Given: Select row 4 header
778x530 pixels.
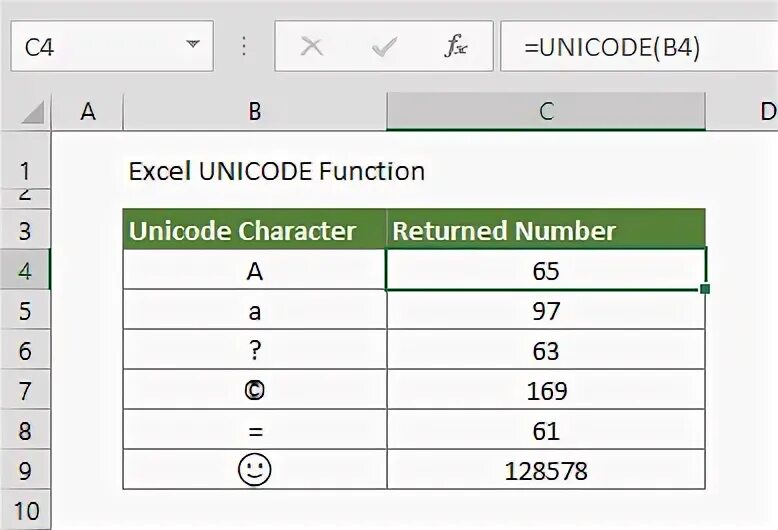Looking at the screenshot, I should coord(25,269).
